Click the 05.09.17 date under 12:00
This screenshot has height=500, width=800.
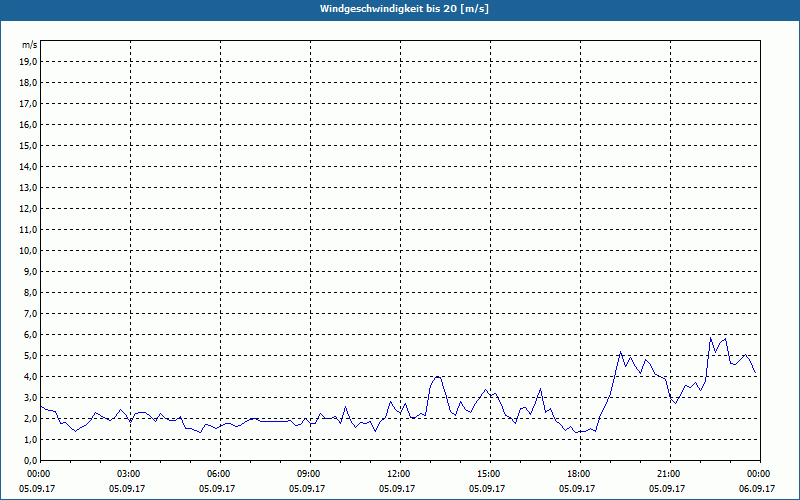(x=397, y=488)
